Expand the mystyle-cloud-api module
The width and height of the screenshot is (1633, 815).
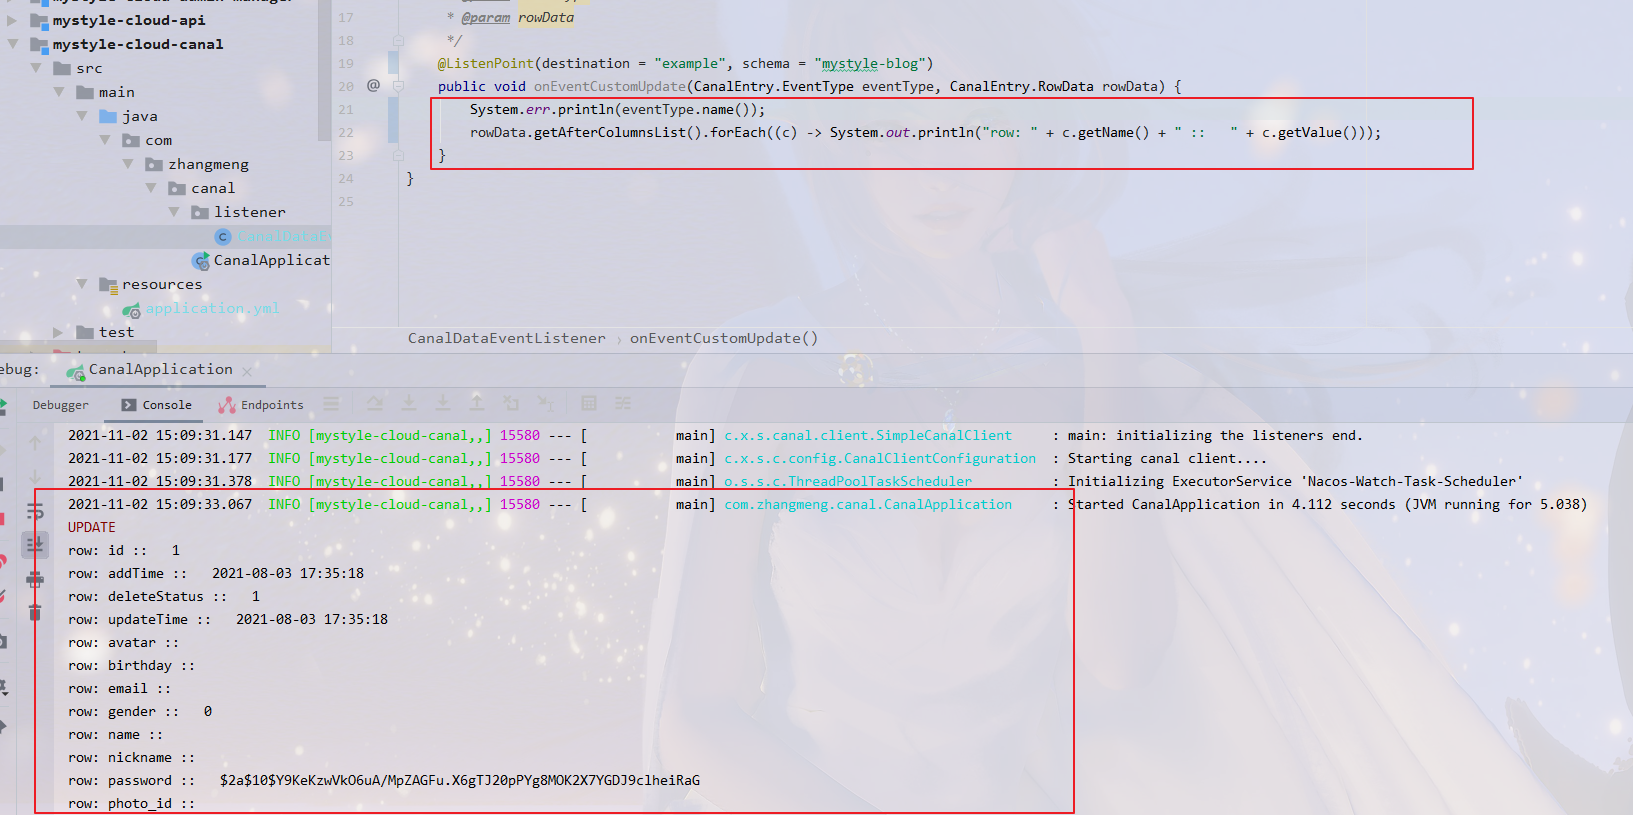tap(12, 20)
